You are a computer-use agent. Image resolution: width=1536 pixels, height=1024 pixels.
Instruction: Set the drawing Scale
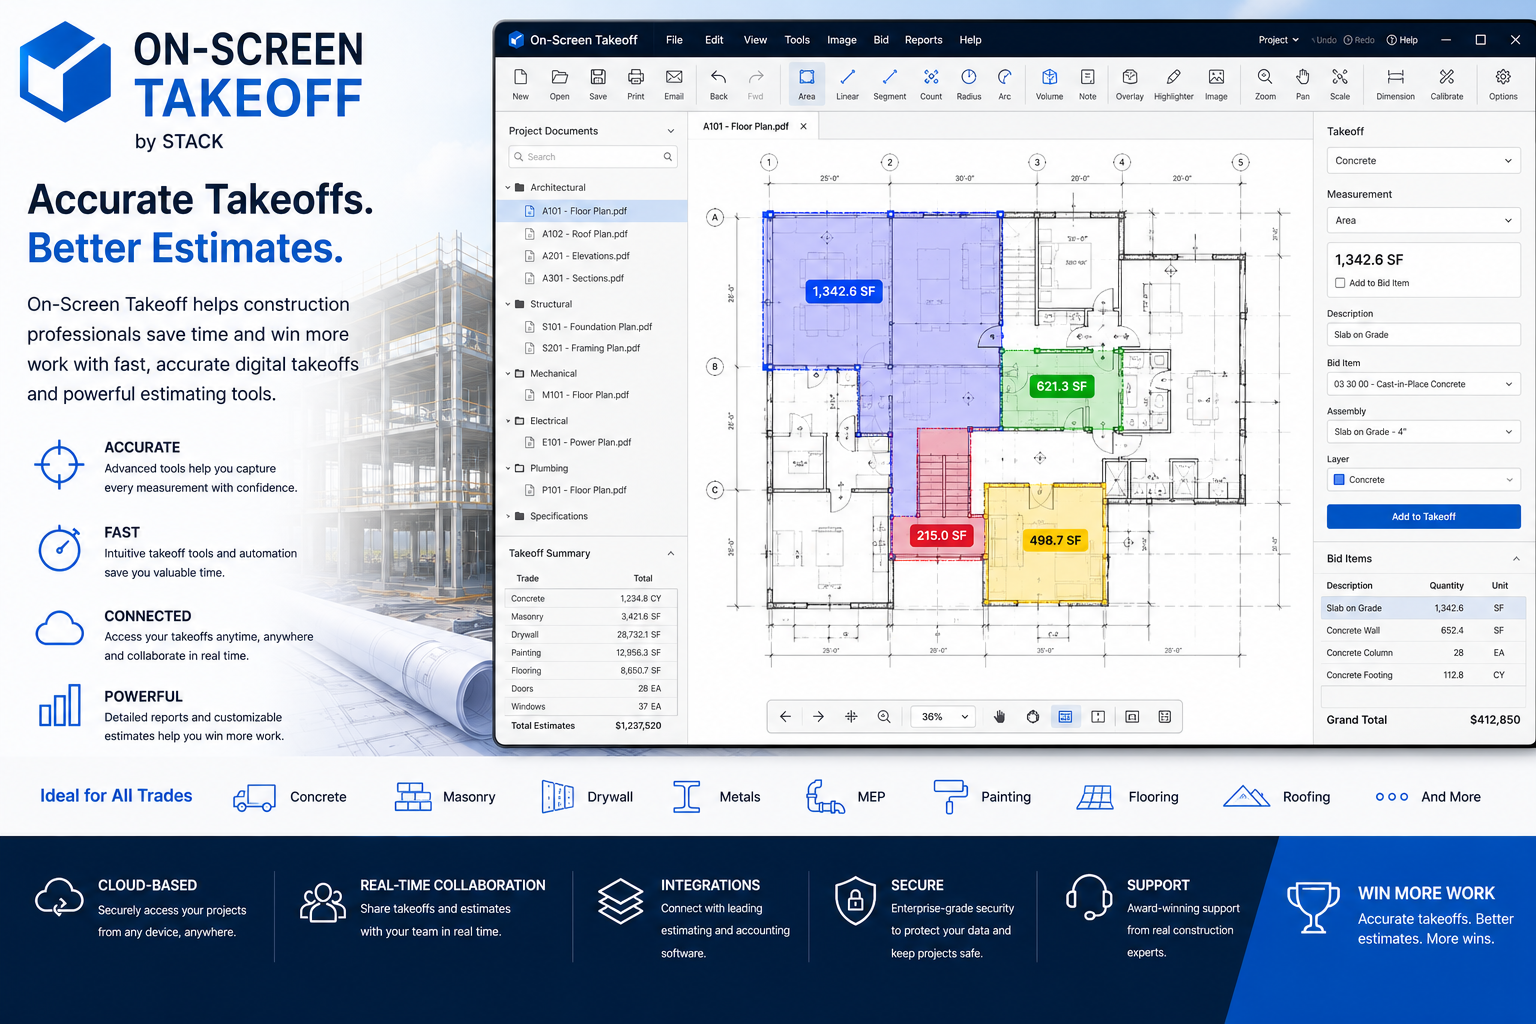point(1340,84)
